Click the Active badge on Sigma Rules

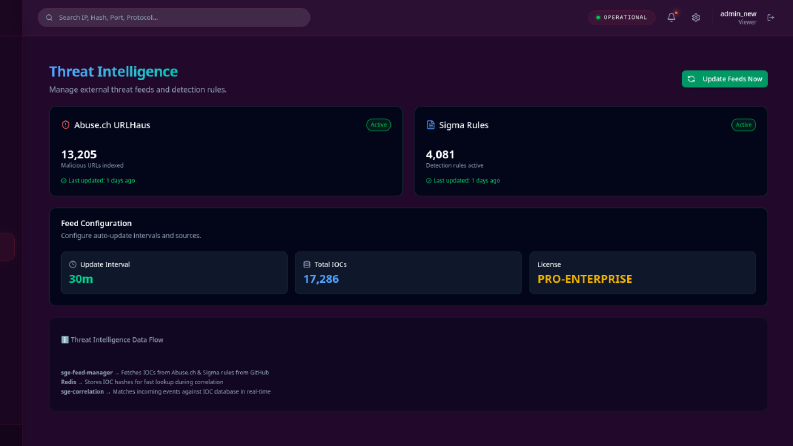tap(743, 125)
